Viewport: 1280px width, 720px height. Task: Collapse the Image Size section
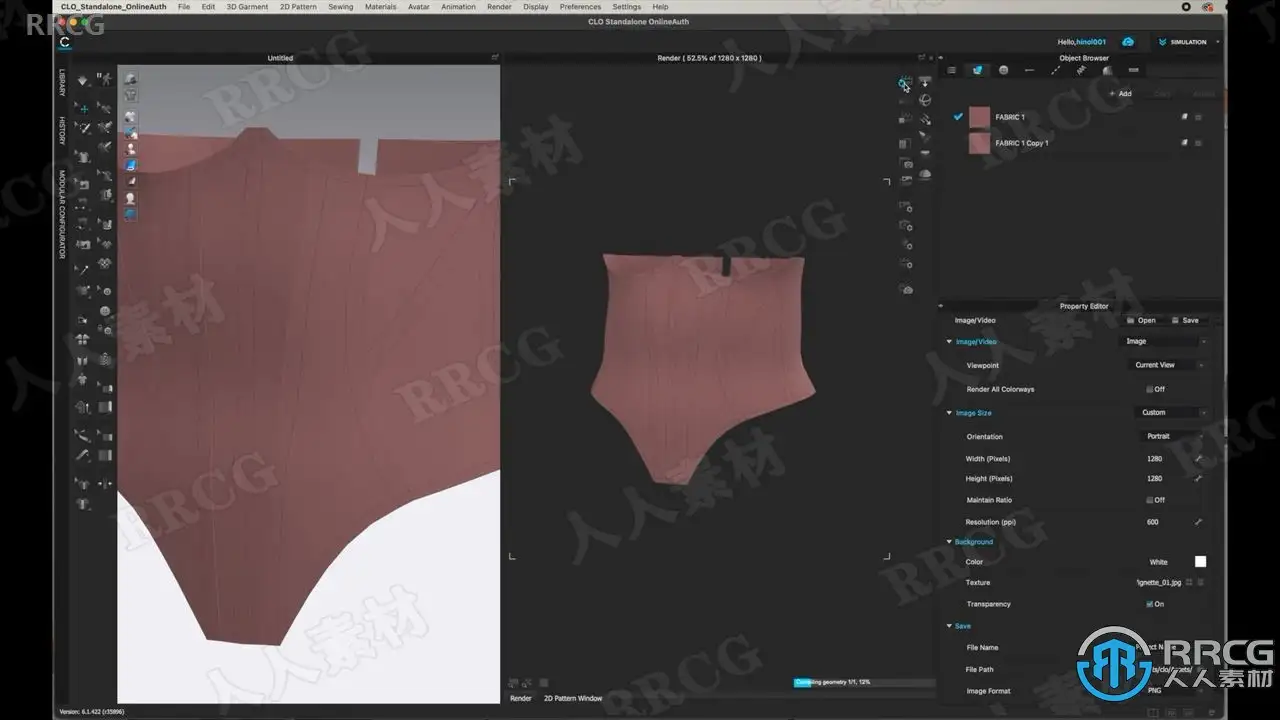pyautogui.click(x=949, y=413)
